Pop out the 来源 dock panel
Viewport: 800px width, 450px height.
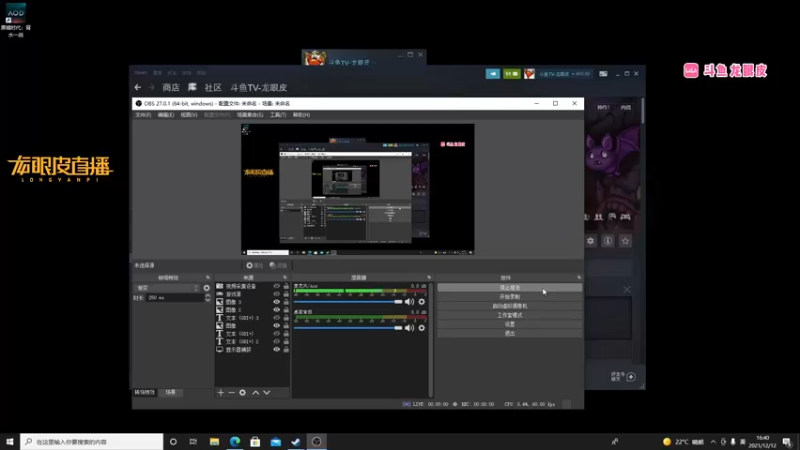285,278
